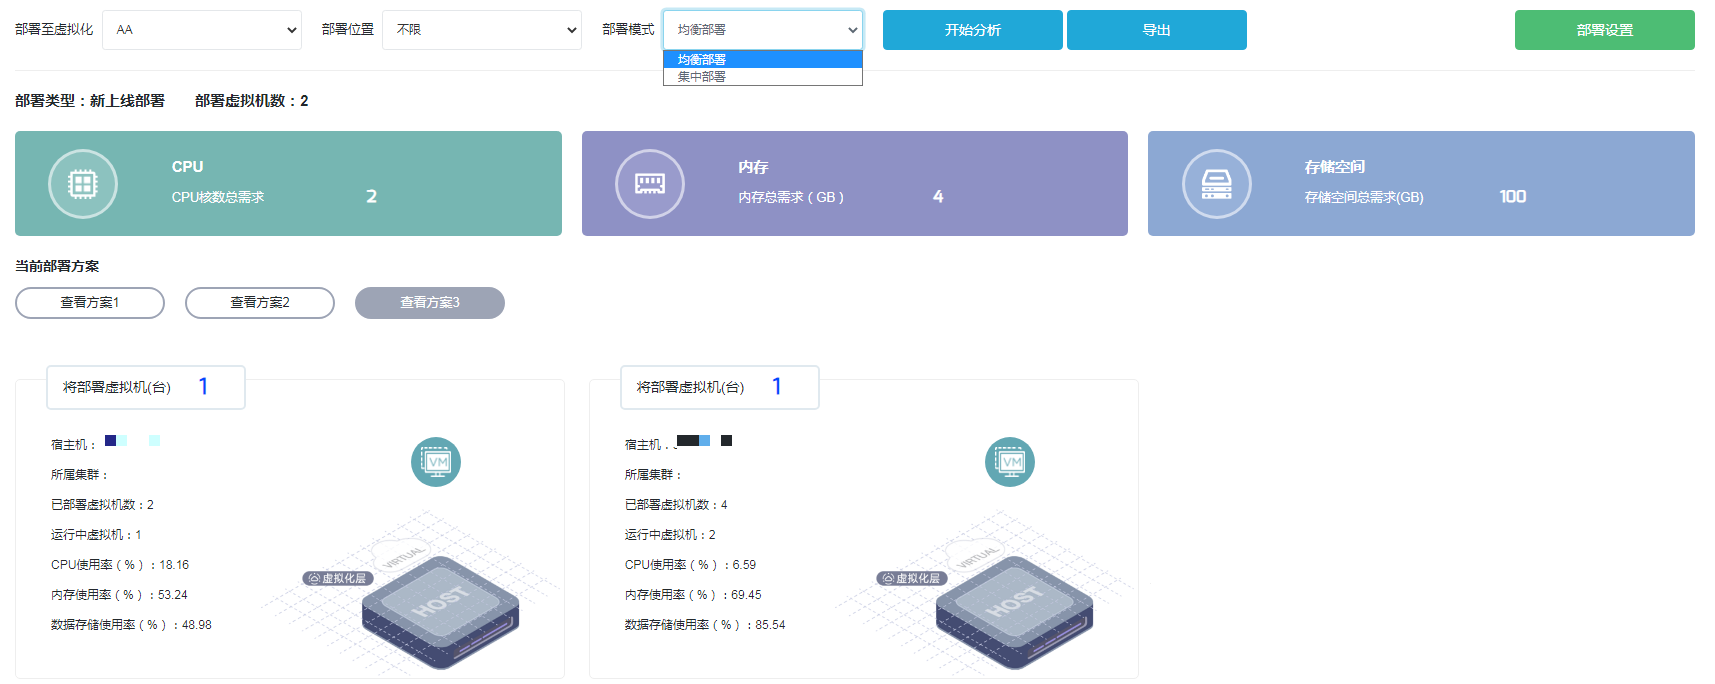Click the 开始分析 button

[972, 30]
